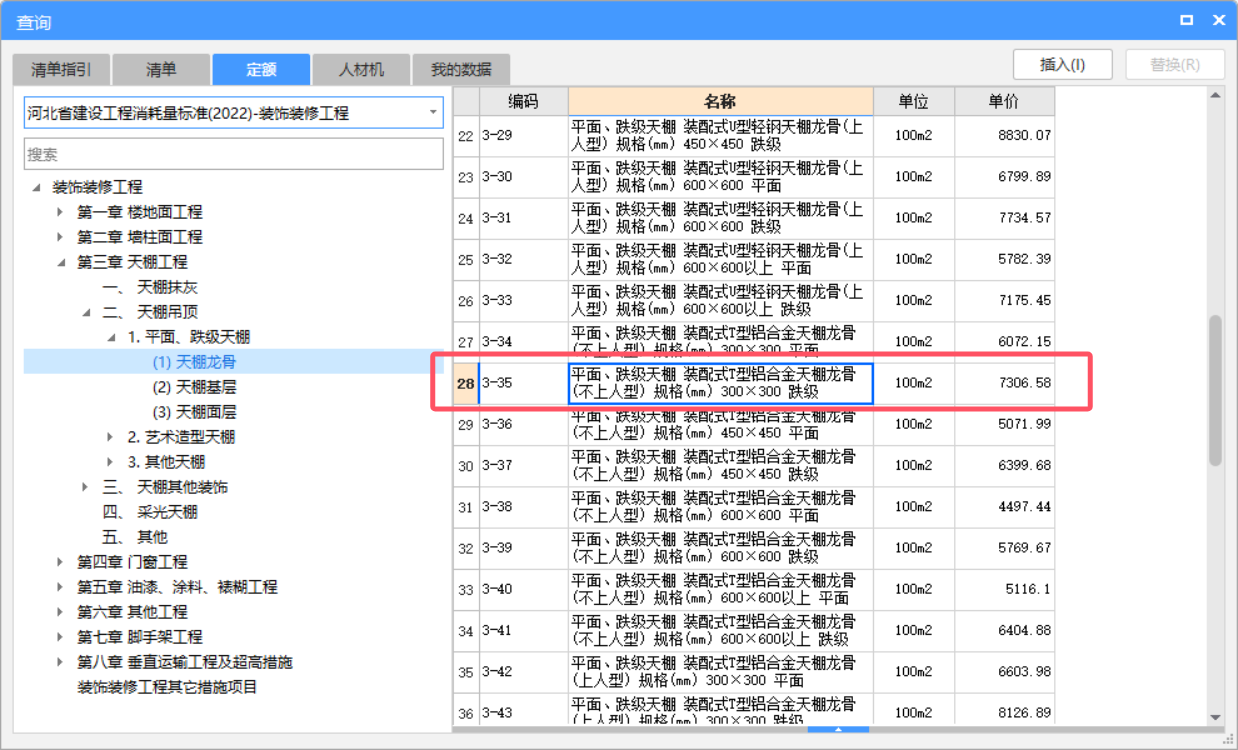Open the 人材机 tab
The image size is (1238, 750).
click(361, 69)
